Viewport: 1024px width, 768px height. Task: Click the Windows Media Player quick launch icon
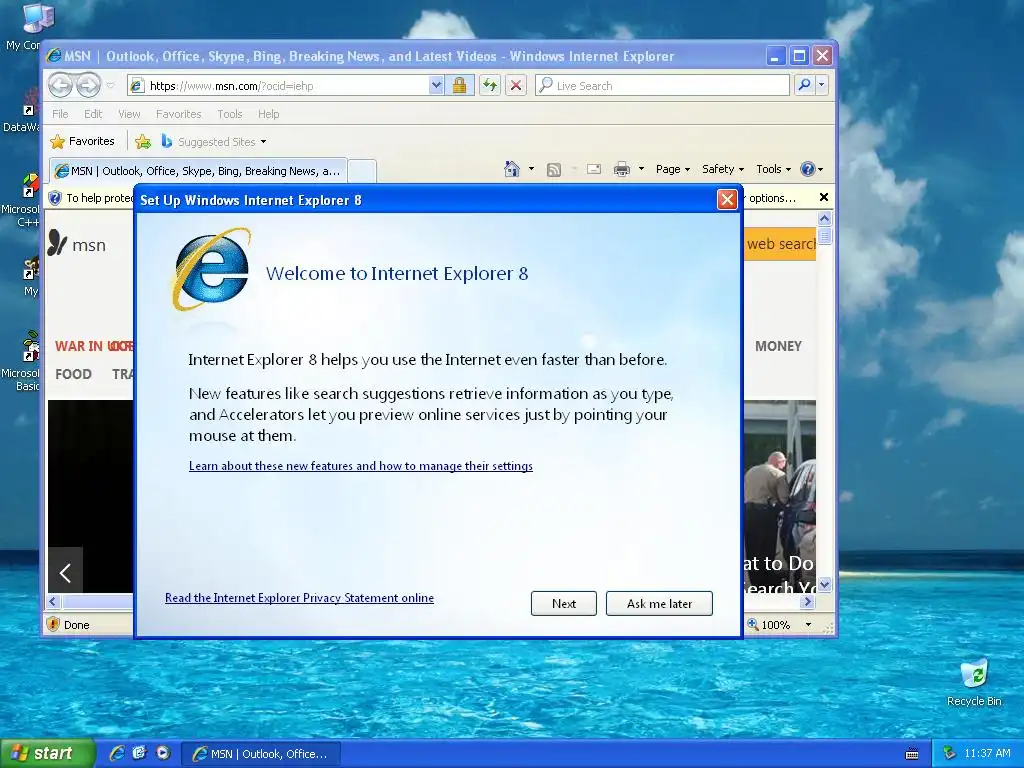(163, 753)
